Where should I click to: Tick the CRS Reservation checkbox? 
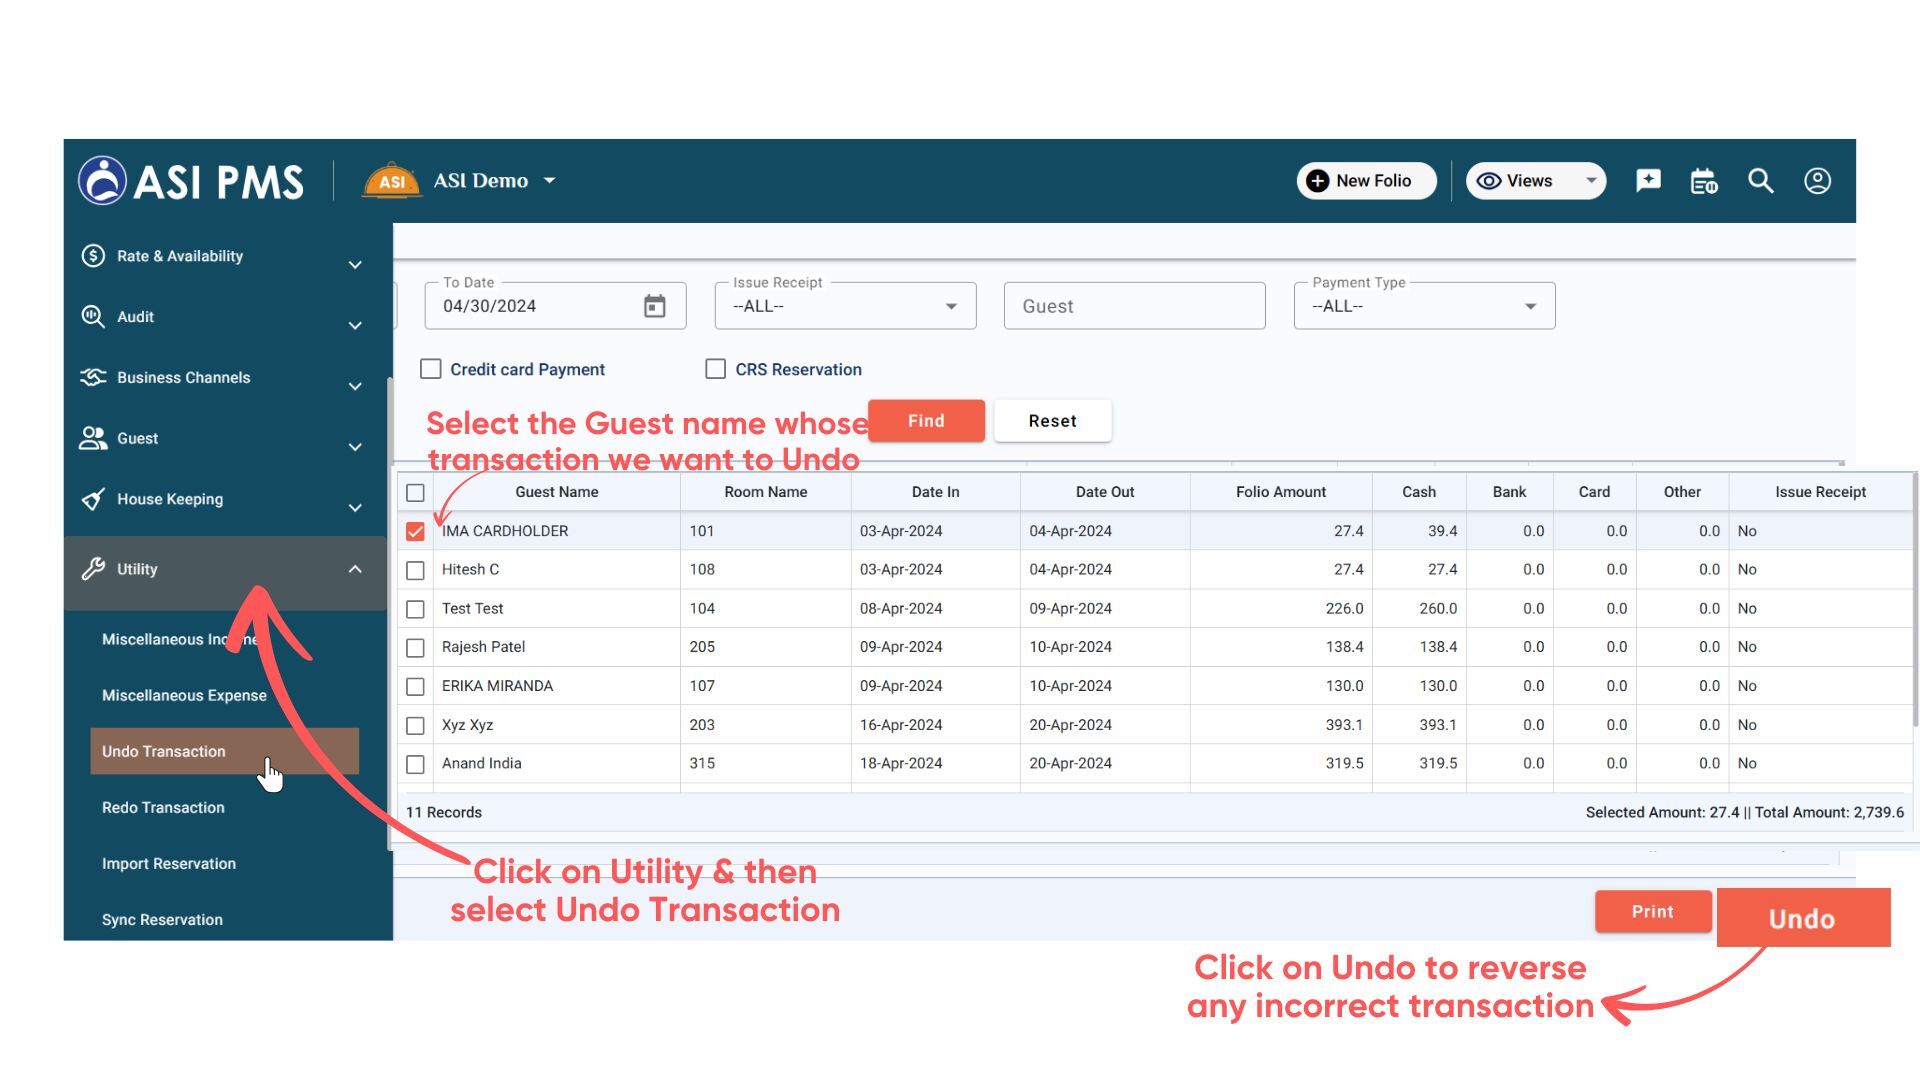click(x=716, y=369)
